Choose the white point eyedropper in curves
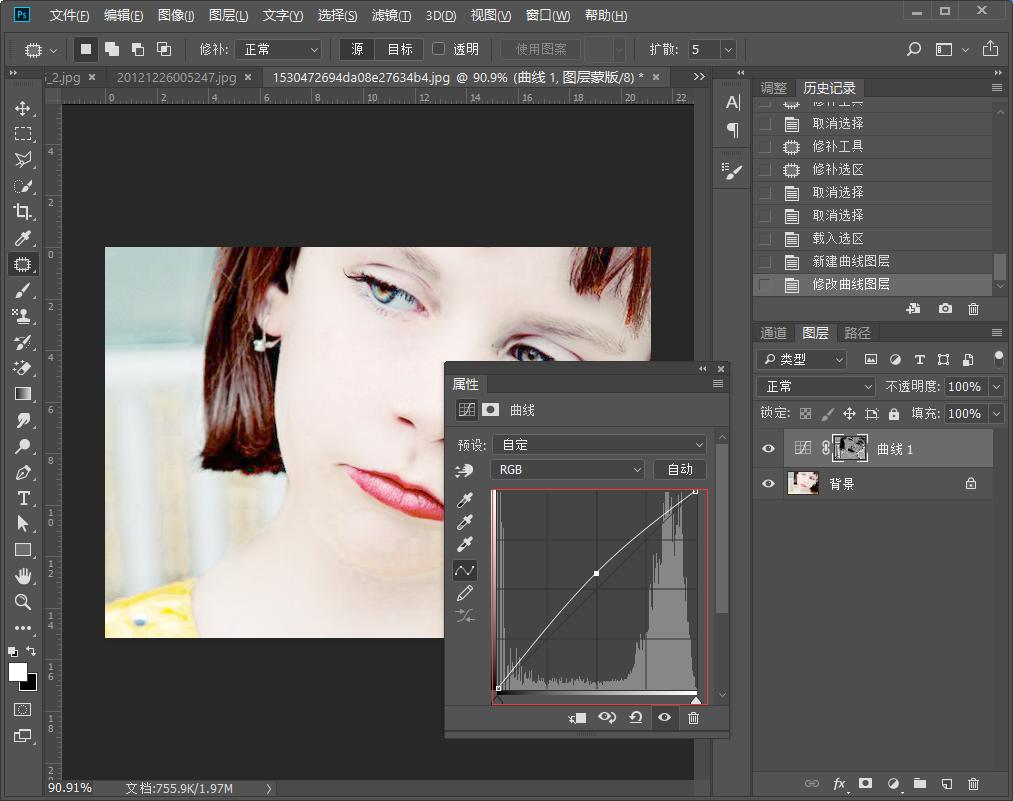Image resolution: width=1013 pixels, height=801 pixels. [465, 545]
